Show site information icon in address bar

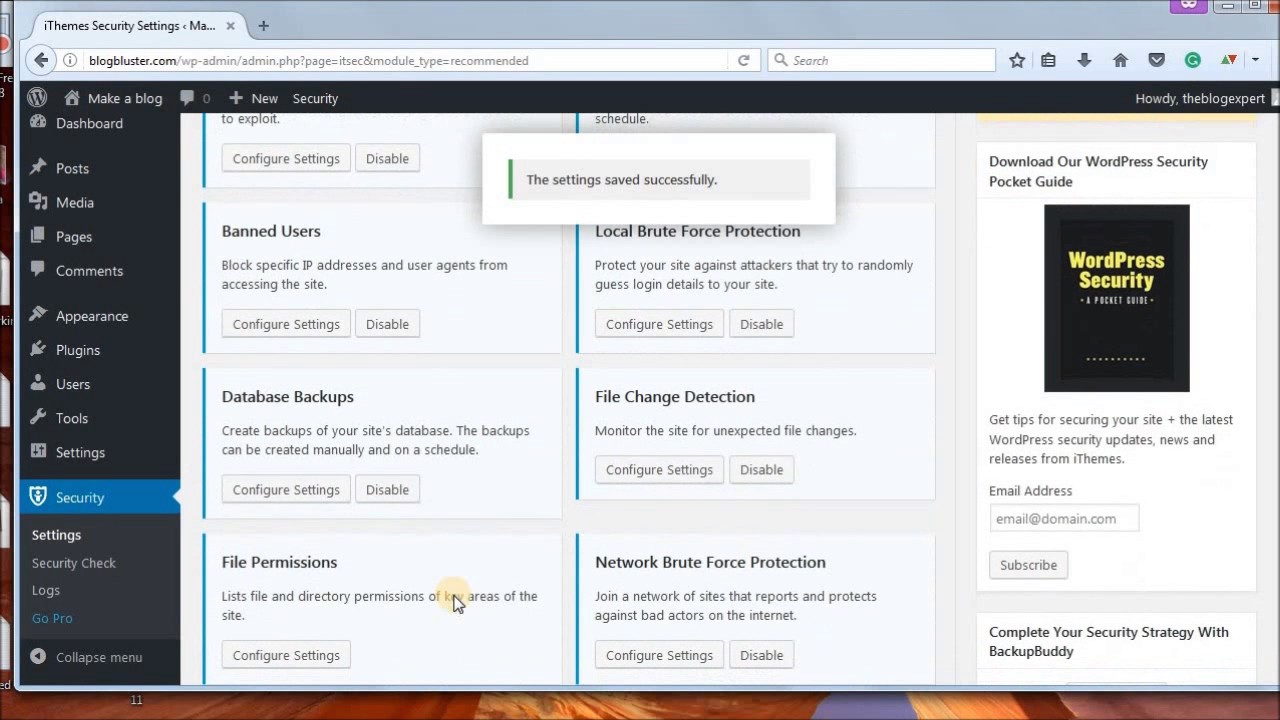pos(70,60)
